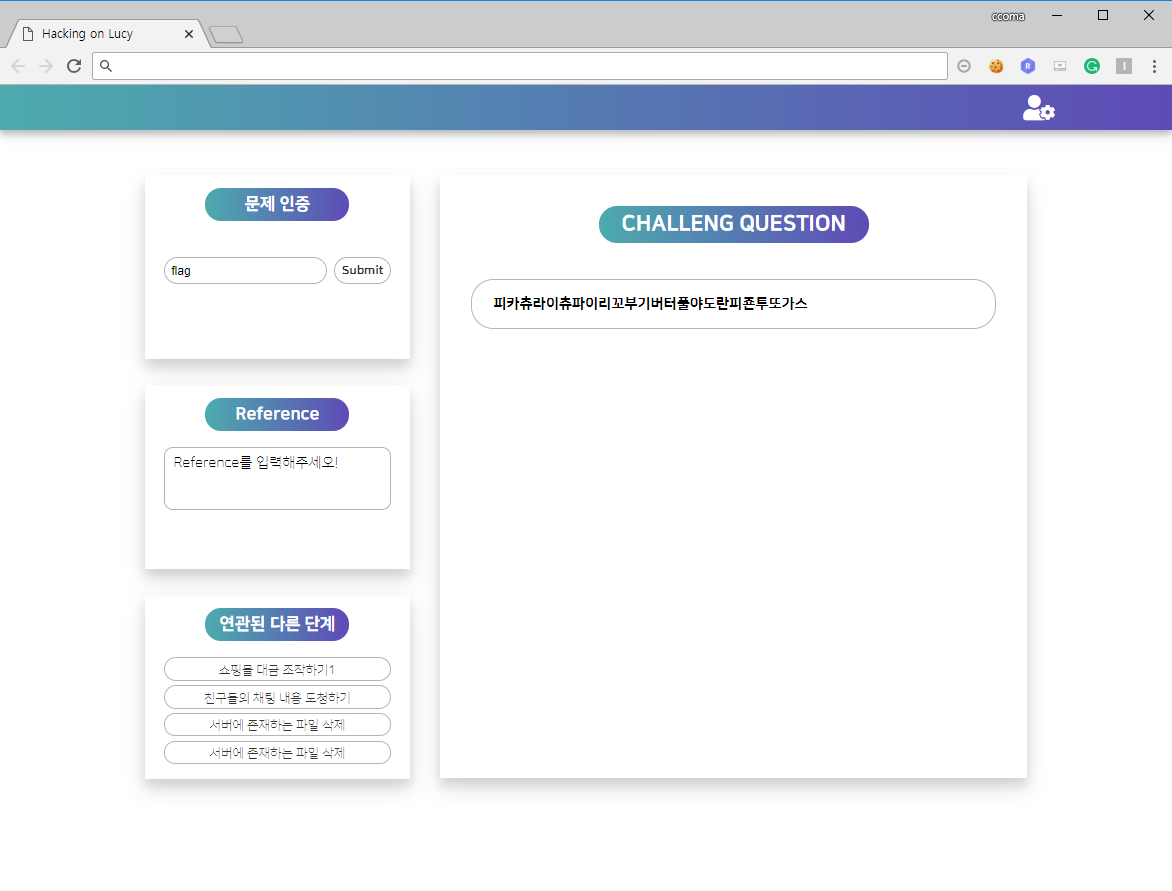
Task: Click the flag input field
Action: 245,270
